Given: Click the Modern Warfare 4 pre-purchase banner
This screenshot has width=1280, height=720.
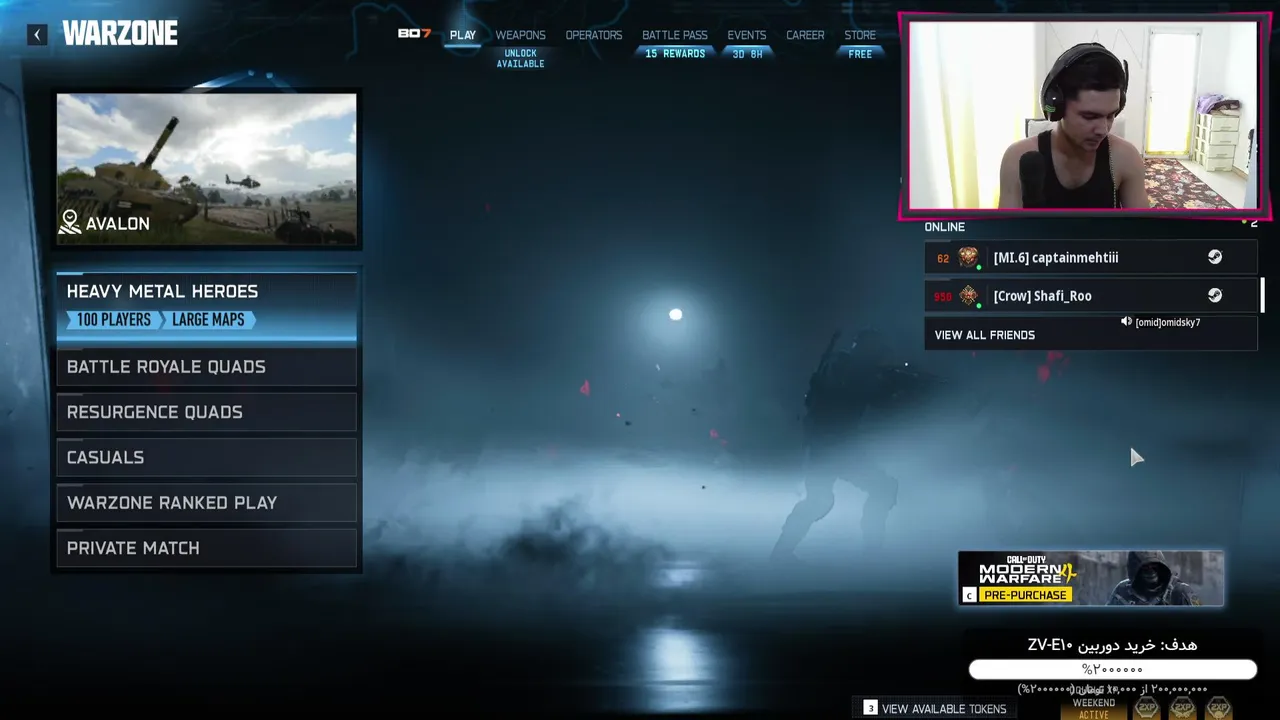Looking at the screenshot, I should pos(1091,578).
